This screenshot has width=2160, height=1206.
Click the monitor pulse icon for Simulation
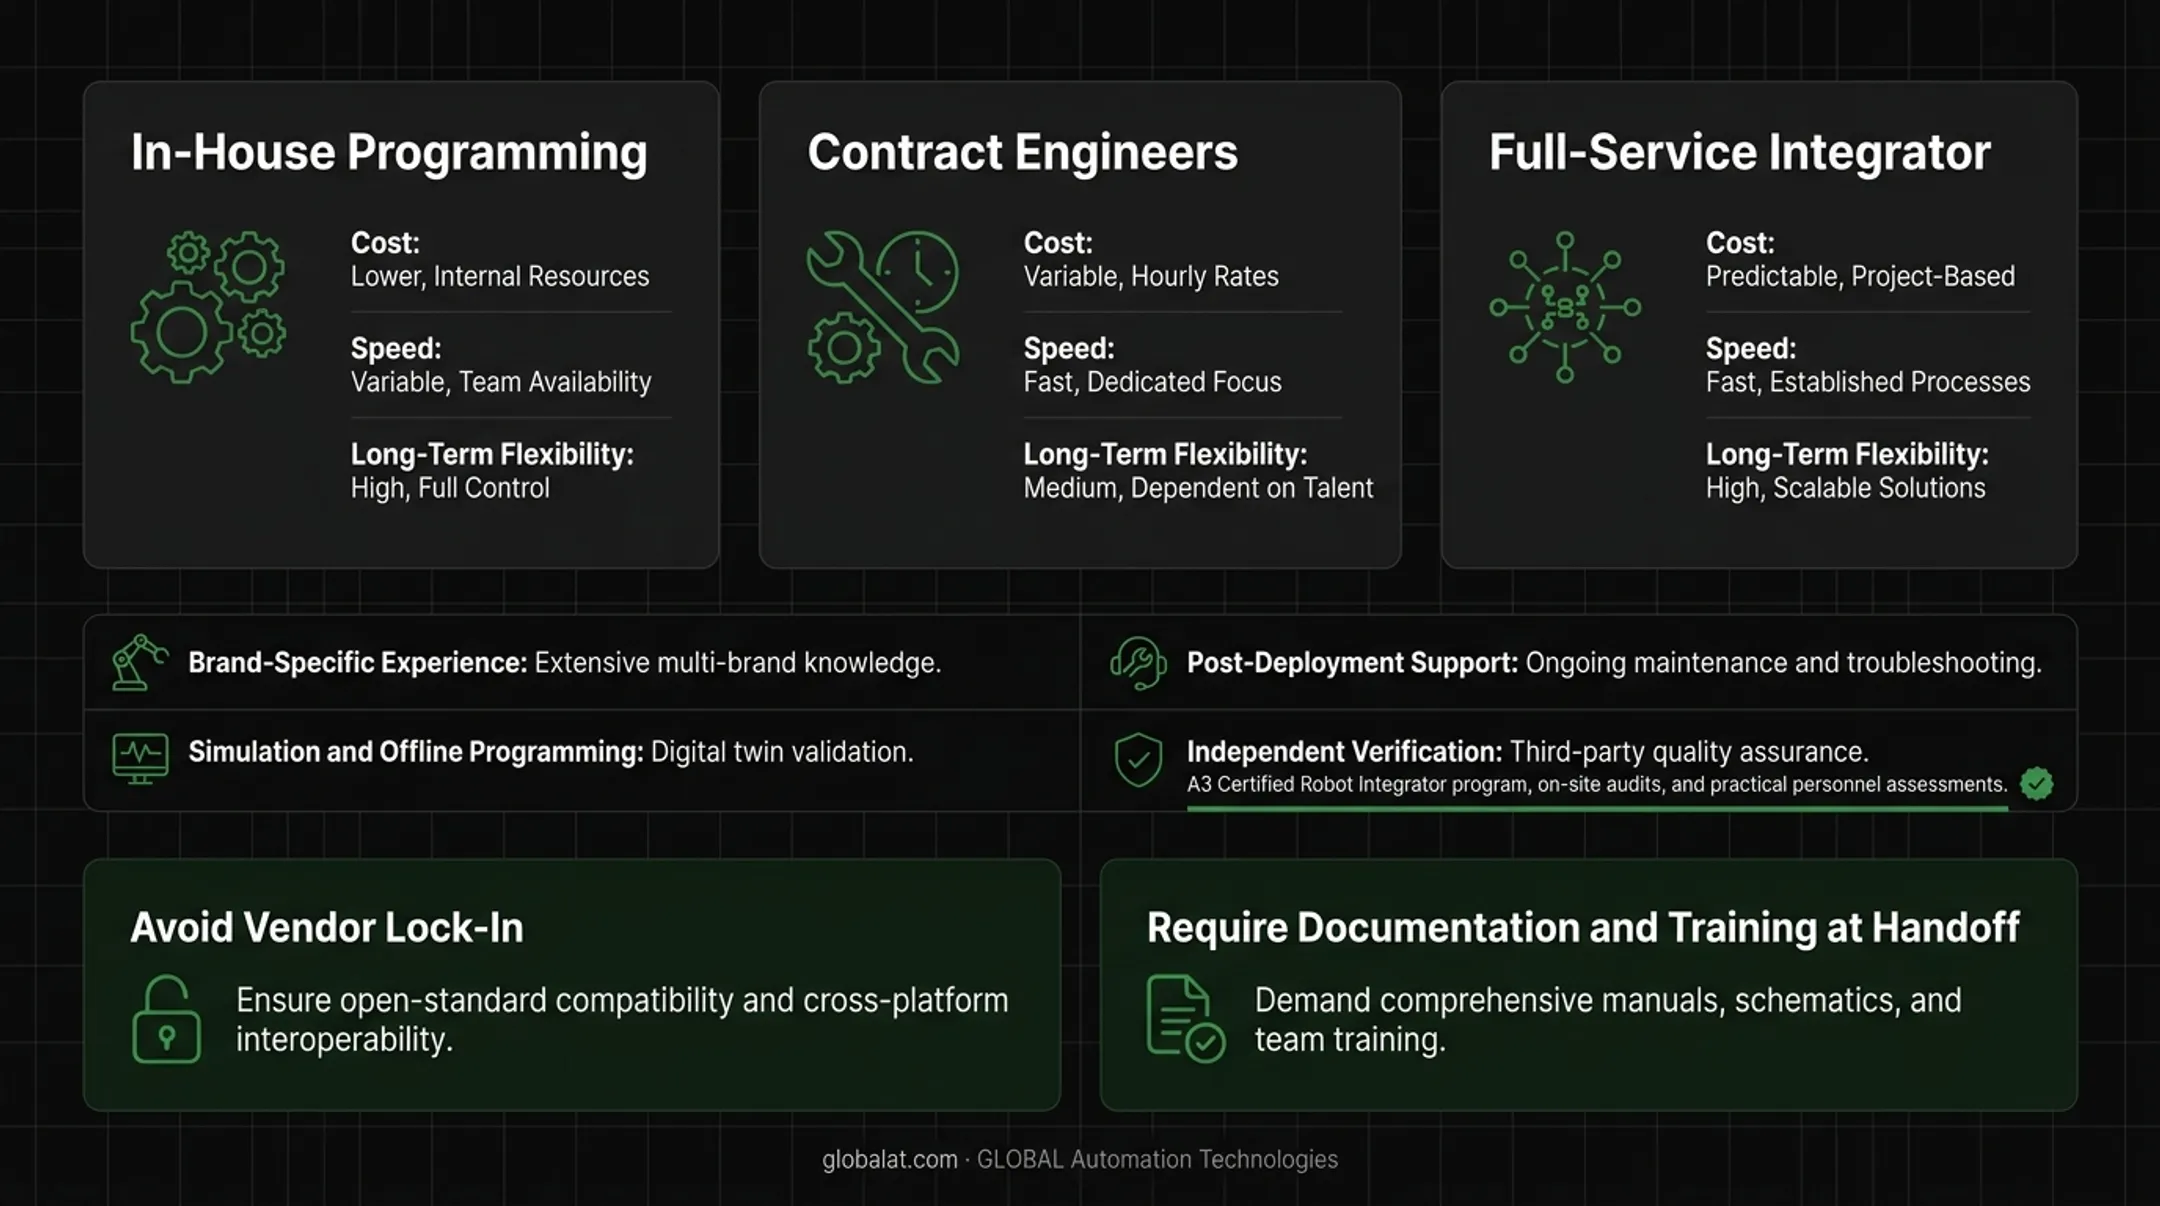(140, 759)
